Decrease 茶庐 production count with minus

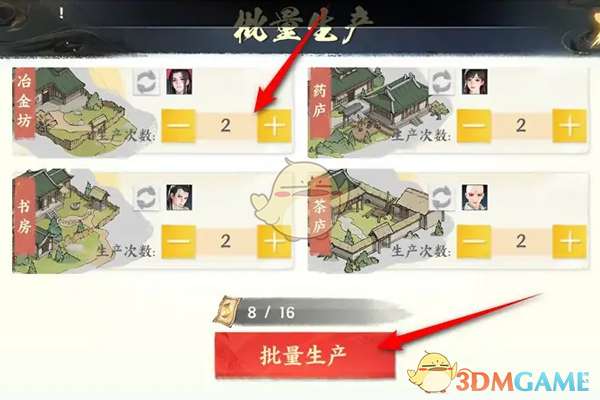474,242
